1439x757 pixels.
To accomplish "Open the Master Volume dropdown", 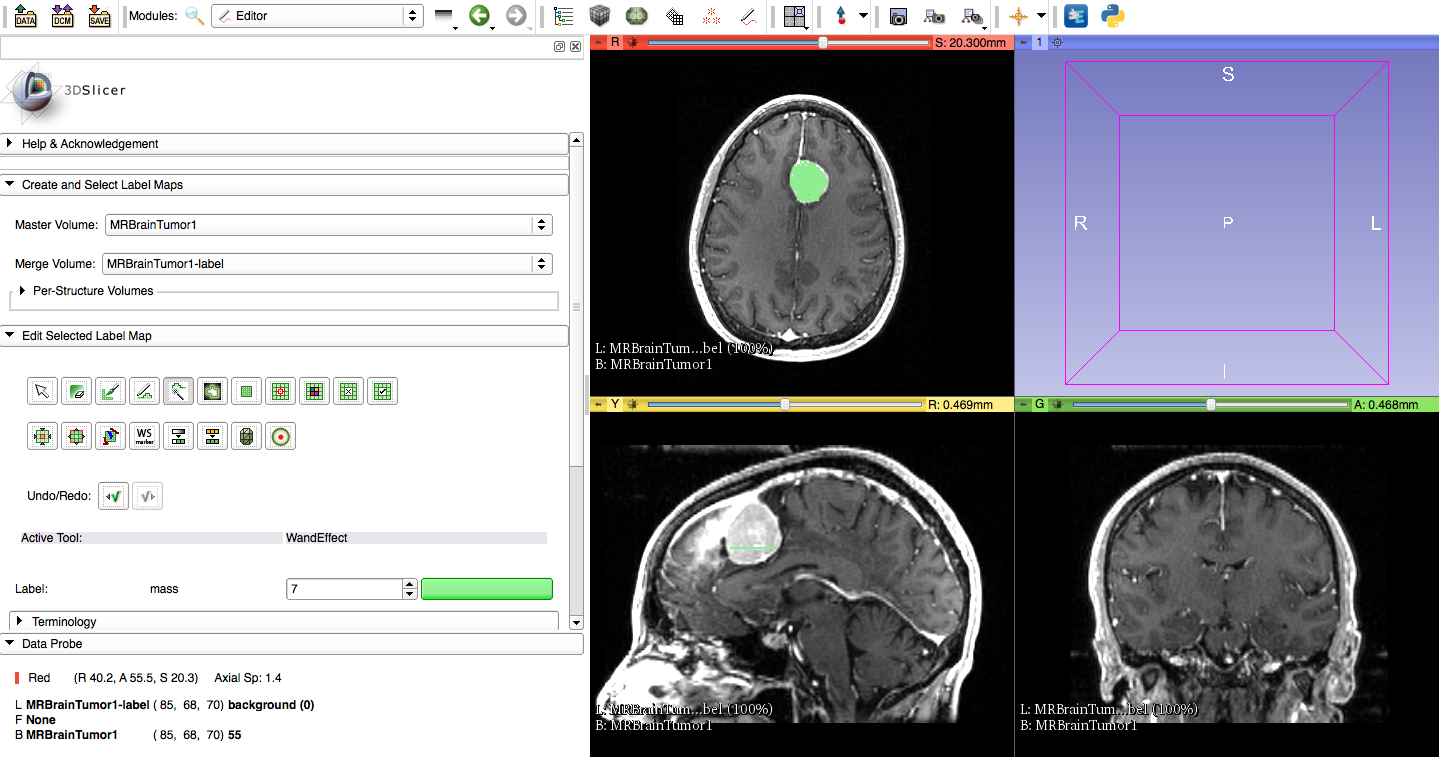I will coord(328,225).
